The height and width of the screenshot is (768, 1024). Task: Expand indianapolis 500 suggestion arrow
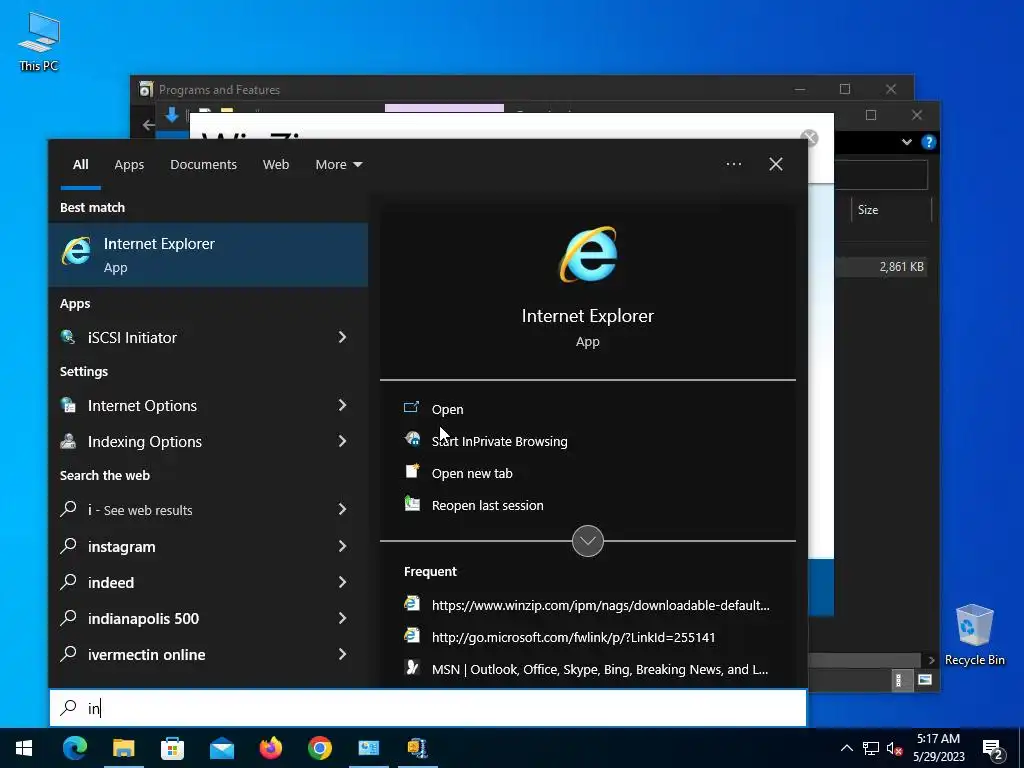tap(342, 618)
